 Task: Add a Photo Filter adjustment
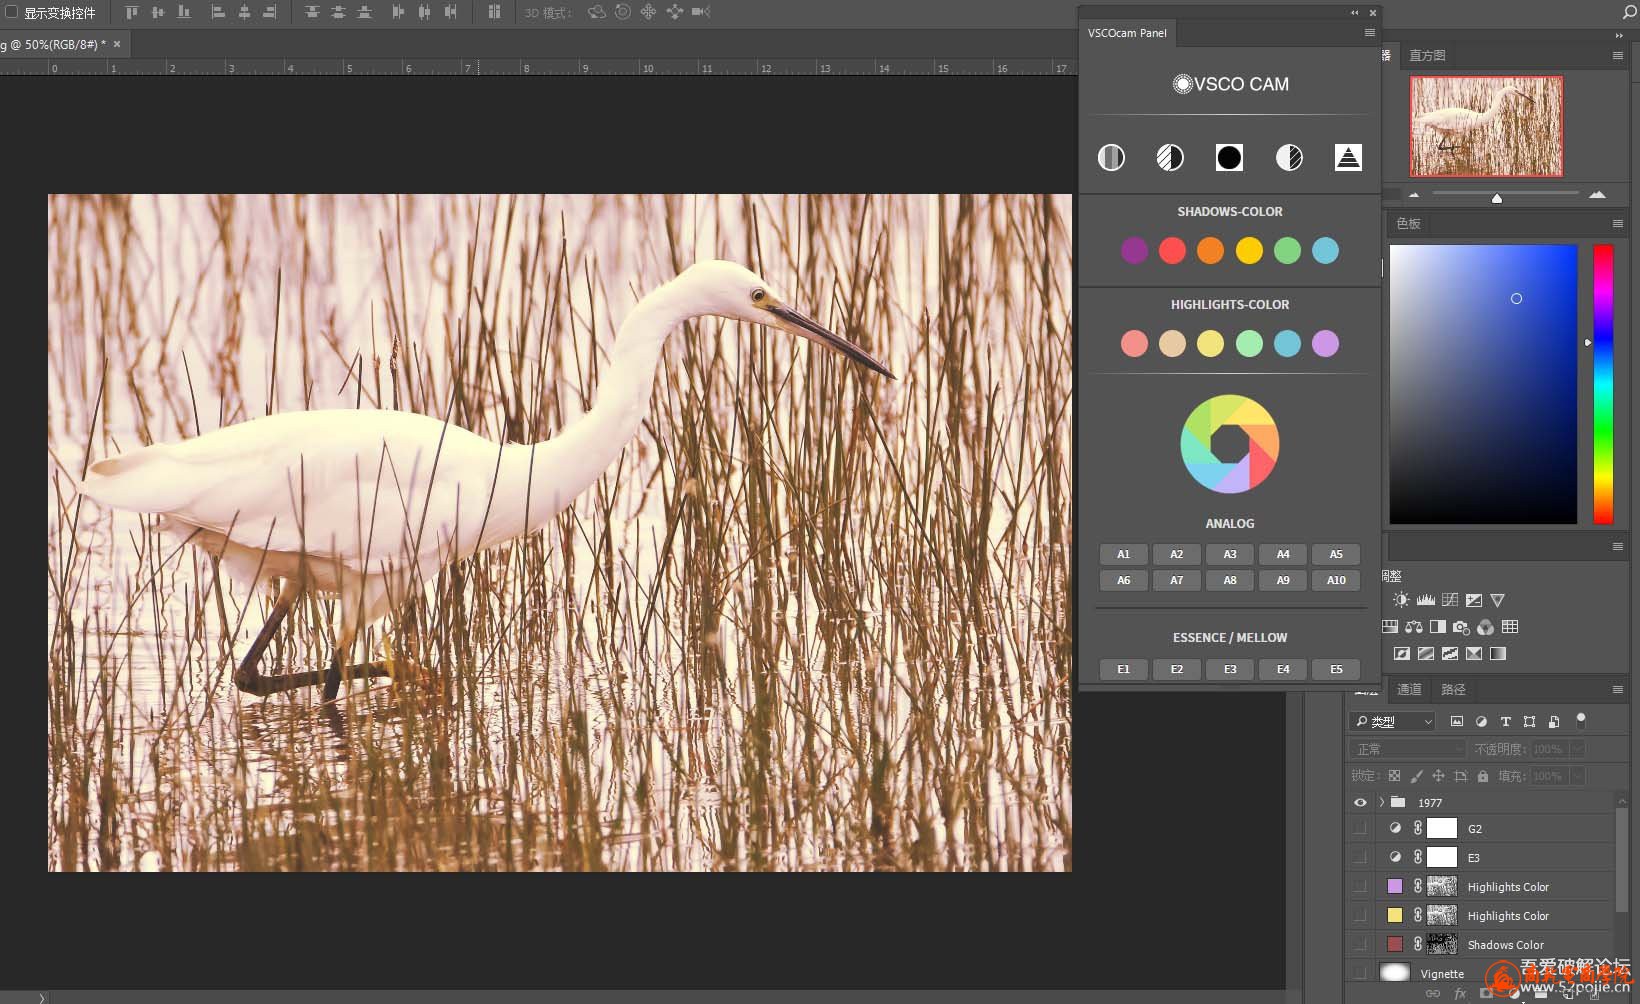coord(1461,627)
